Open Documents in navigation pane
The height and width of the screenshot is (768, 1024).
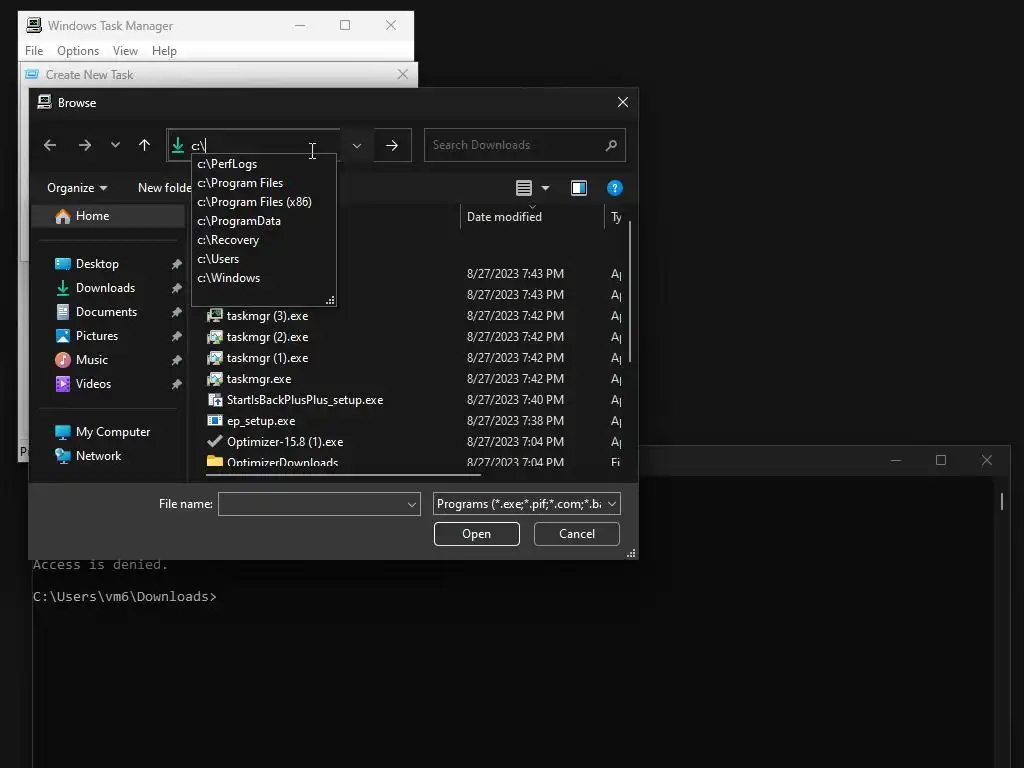[x=106, y=312]
